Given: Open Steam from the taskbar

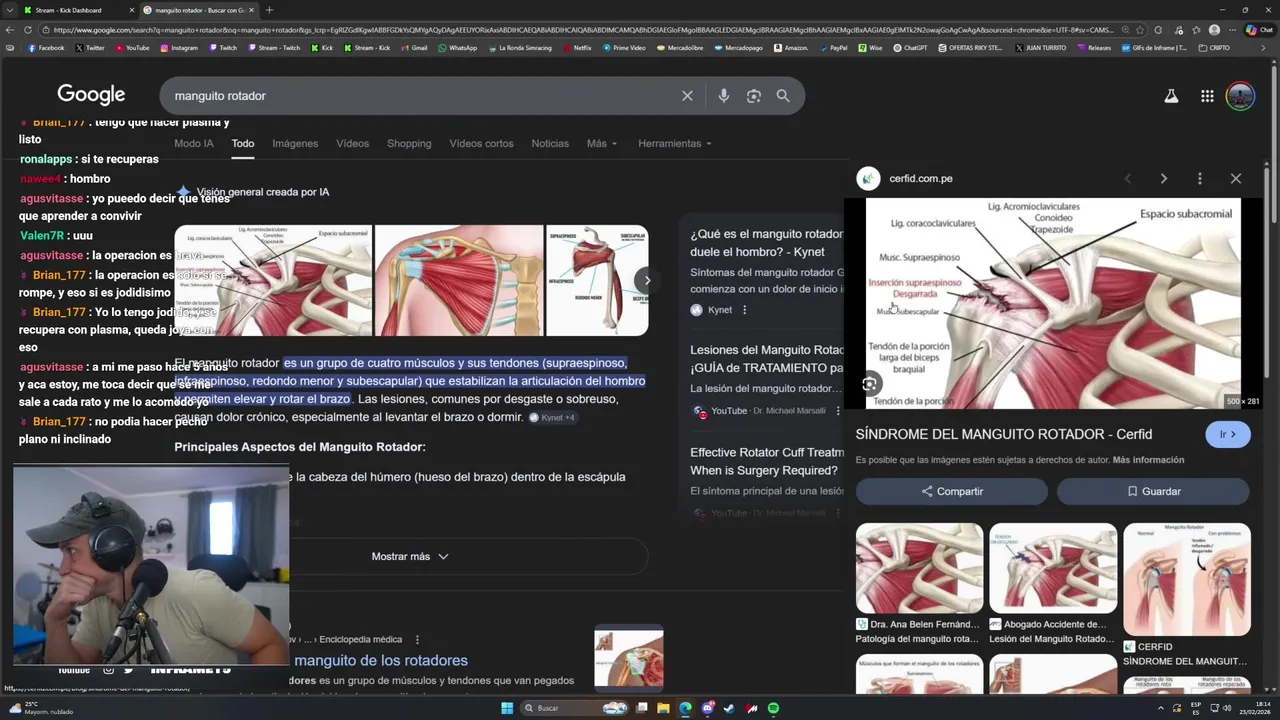Looking at the screenshot, I should pyautogui.click(x=729, y=708).
